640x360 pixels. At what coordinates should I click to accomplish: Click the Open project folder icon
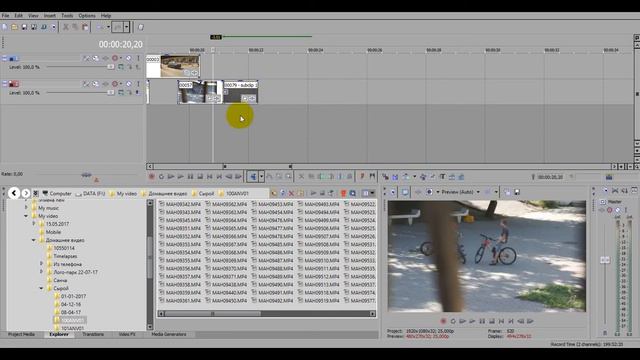(14, 27)
